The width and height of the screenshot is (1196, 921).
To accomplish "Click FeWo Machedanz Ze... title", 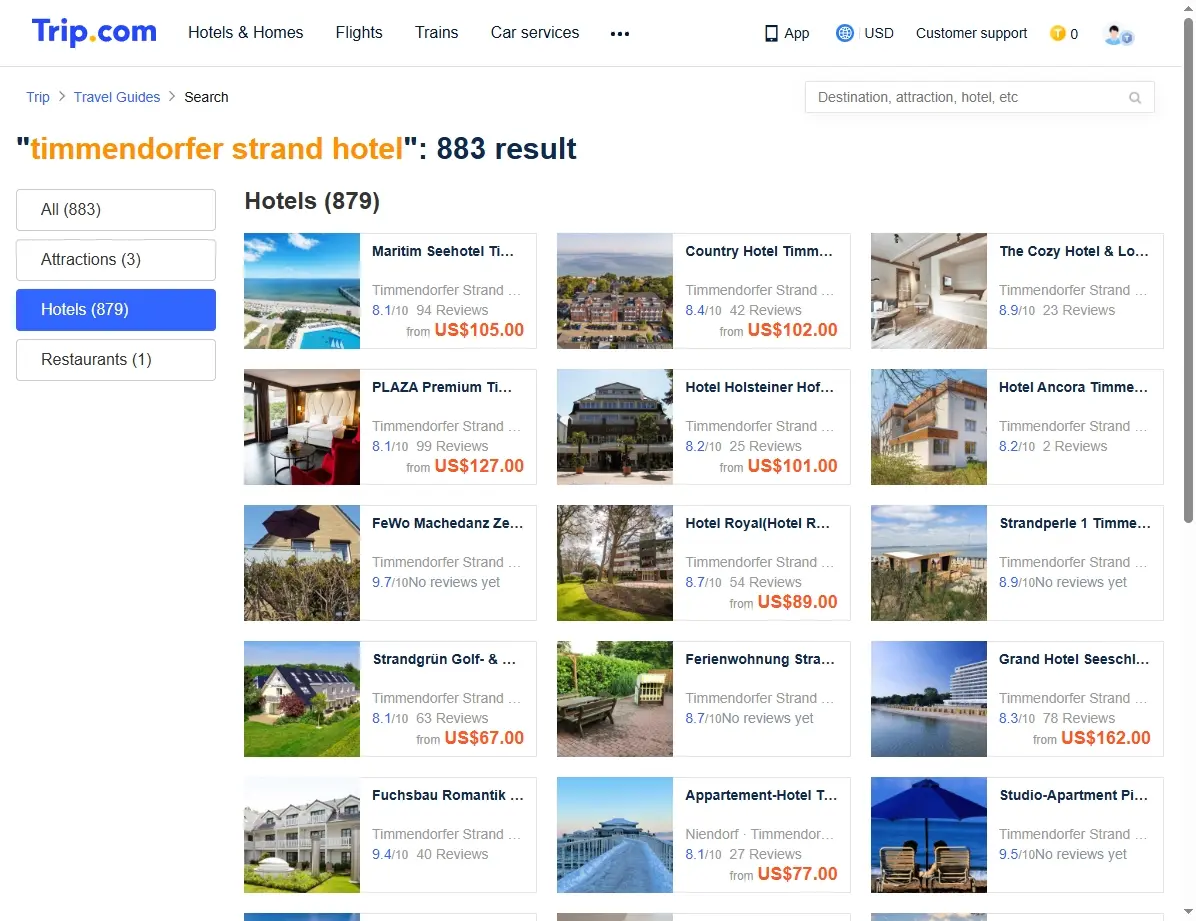I will pos(448,523).
